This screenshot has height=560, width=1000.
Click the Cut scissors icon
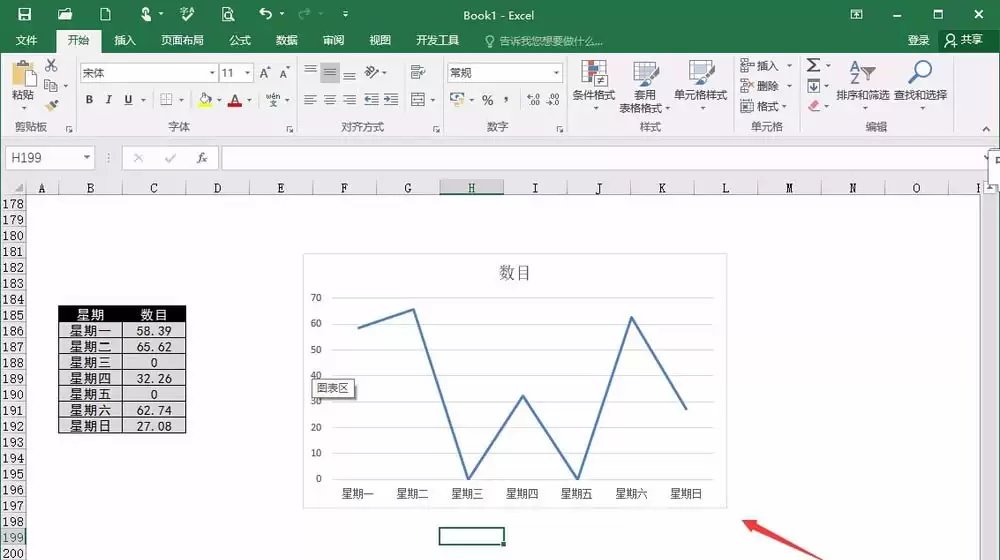[x=51, y=65]
